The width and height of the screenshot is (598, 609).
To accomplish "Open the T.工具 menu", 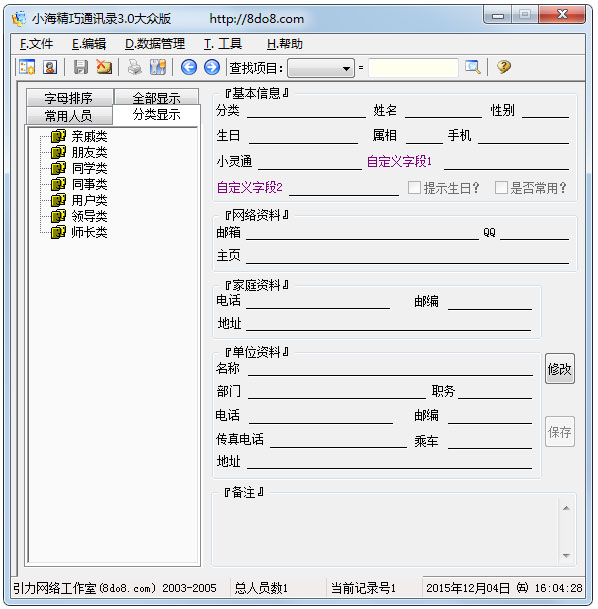I will pyautogui.click(x=223, y=44).
